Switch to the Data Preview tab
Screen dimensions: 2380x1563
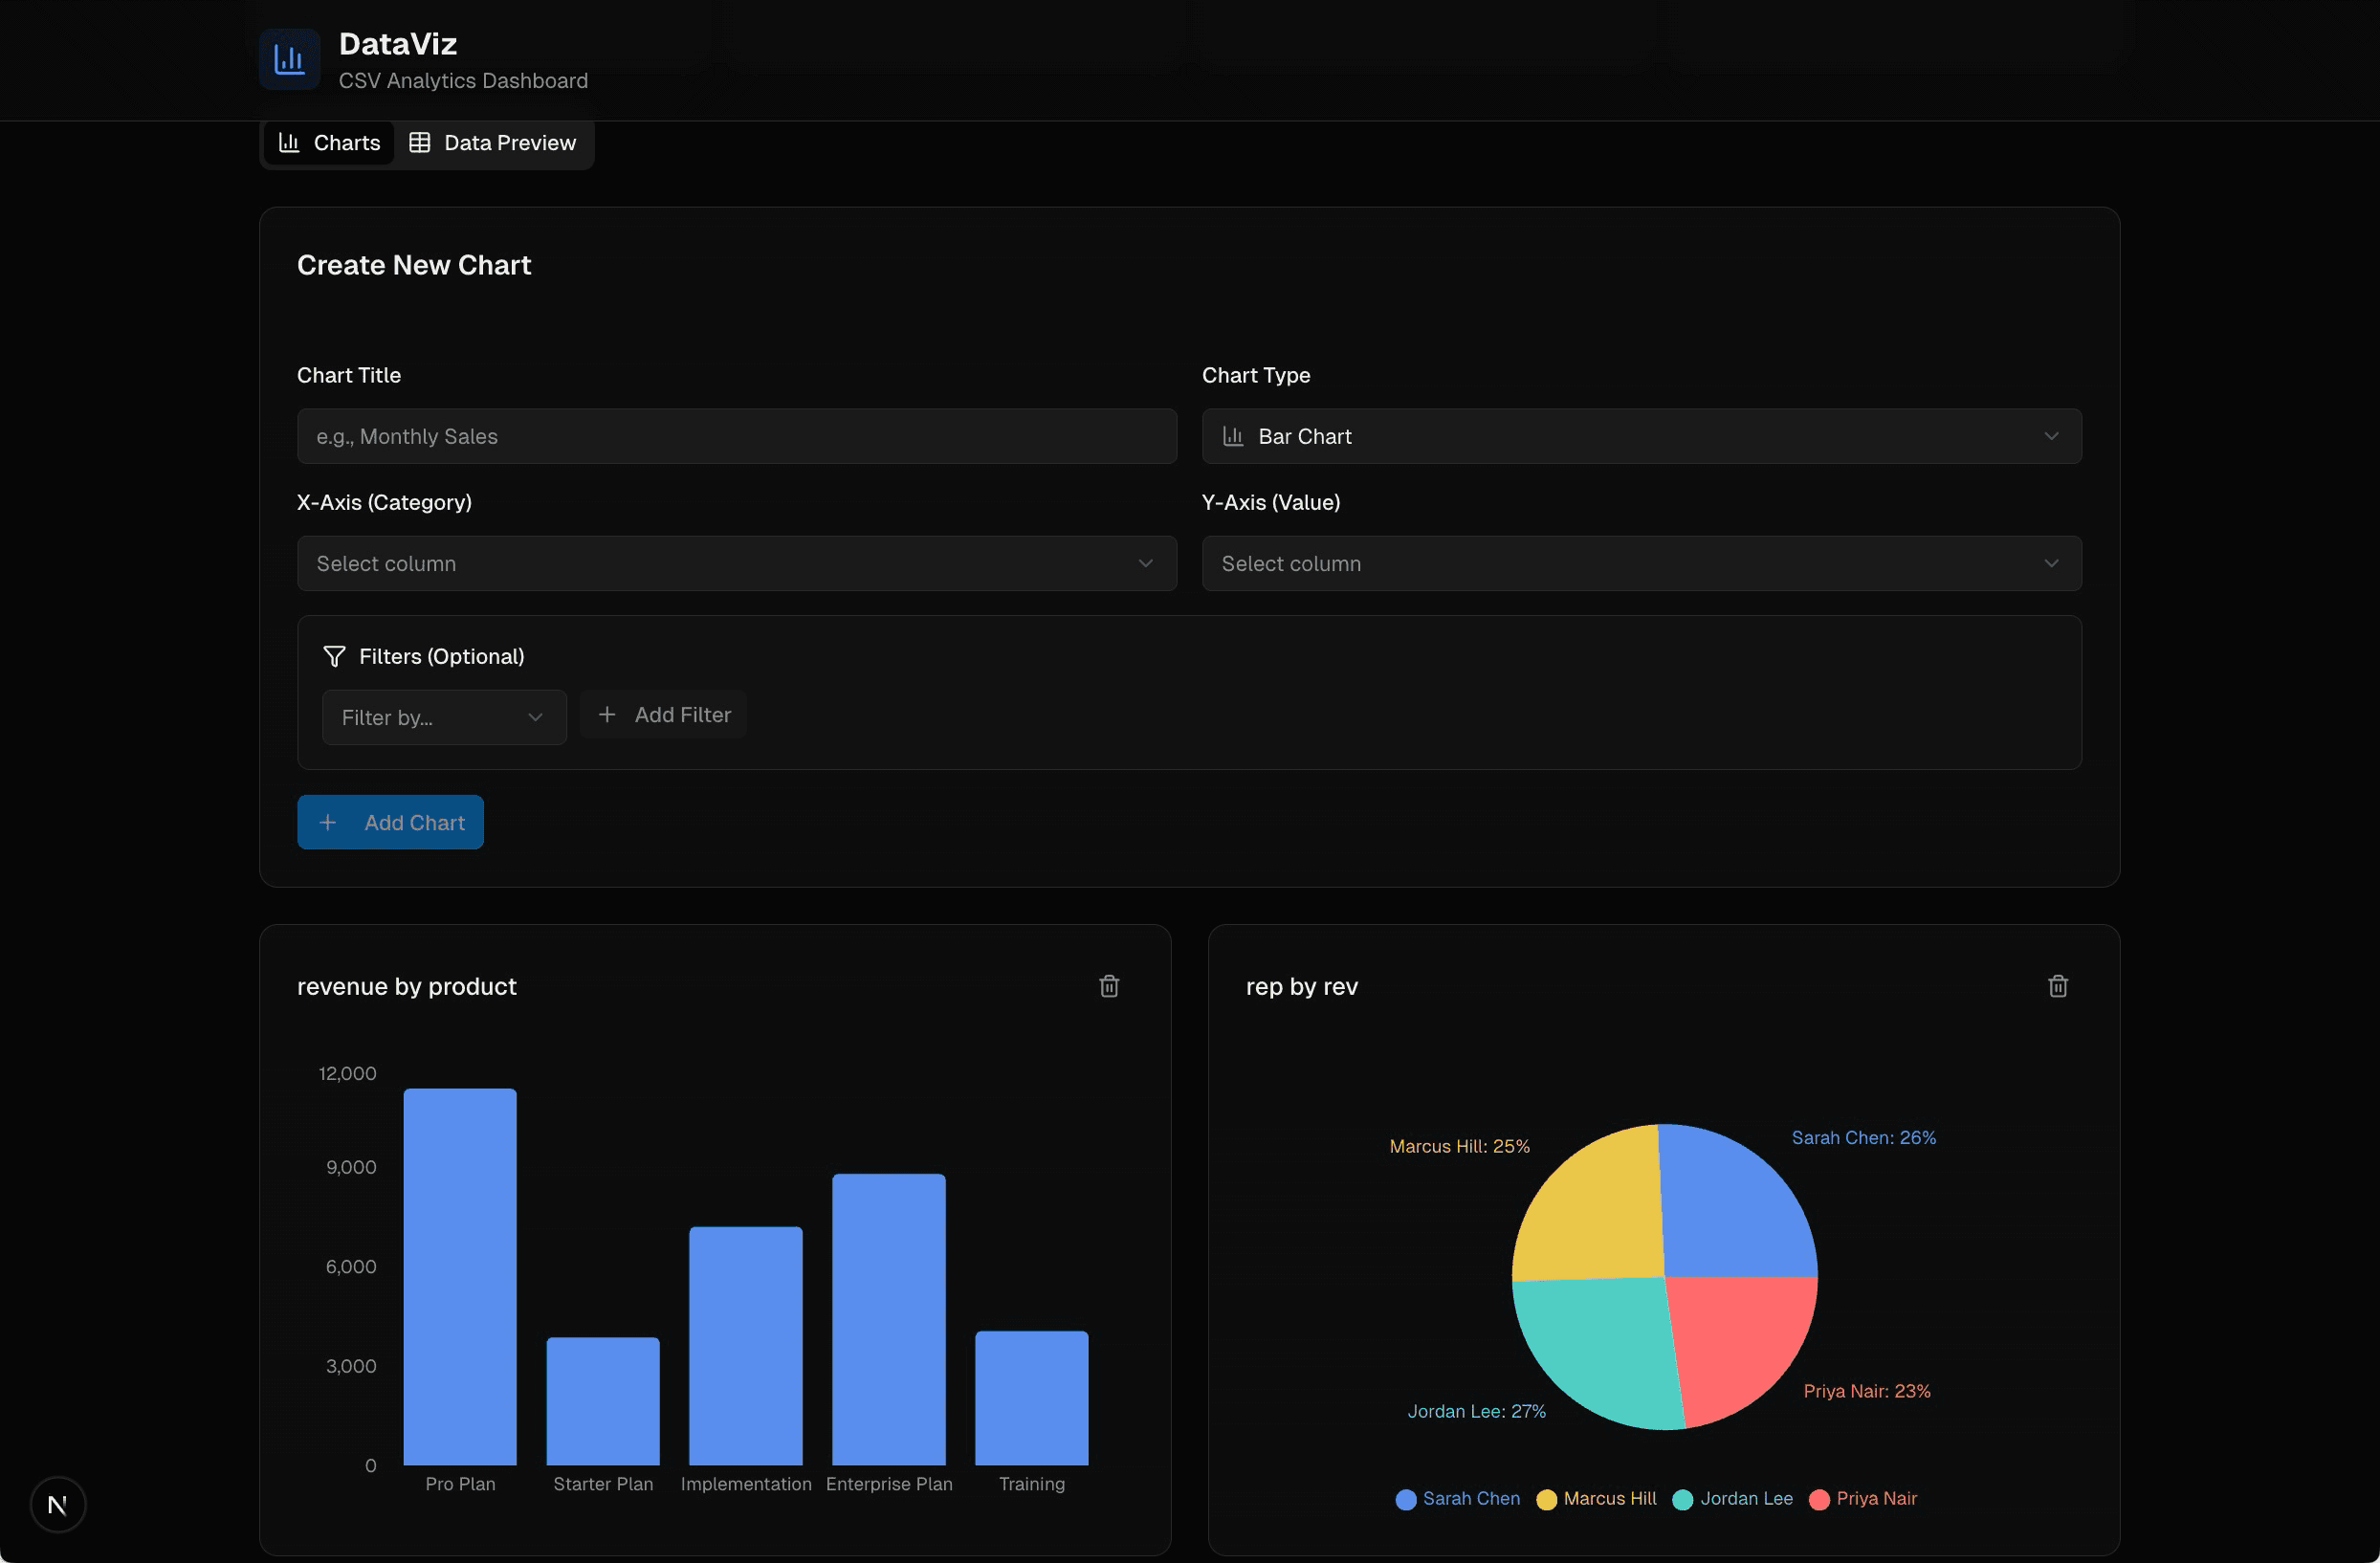[494, 142]
